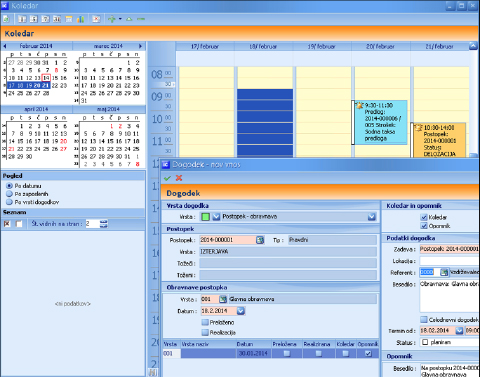This screenshot has width=480, height=377.
Task: Open the Datum 18.2.2014 date dropdown
Action: tap(241, 311)
